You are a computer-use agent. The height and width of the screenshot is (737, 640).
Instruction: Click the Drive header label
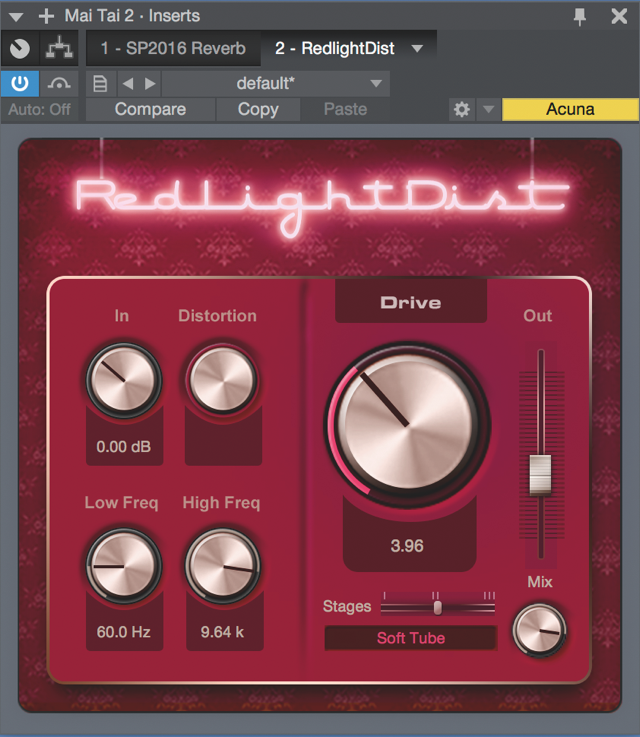[x=411, y=303]
